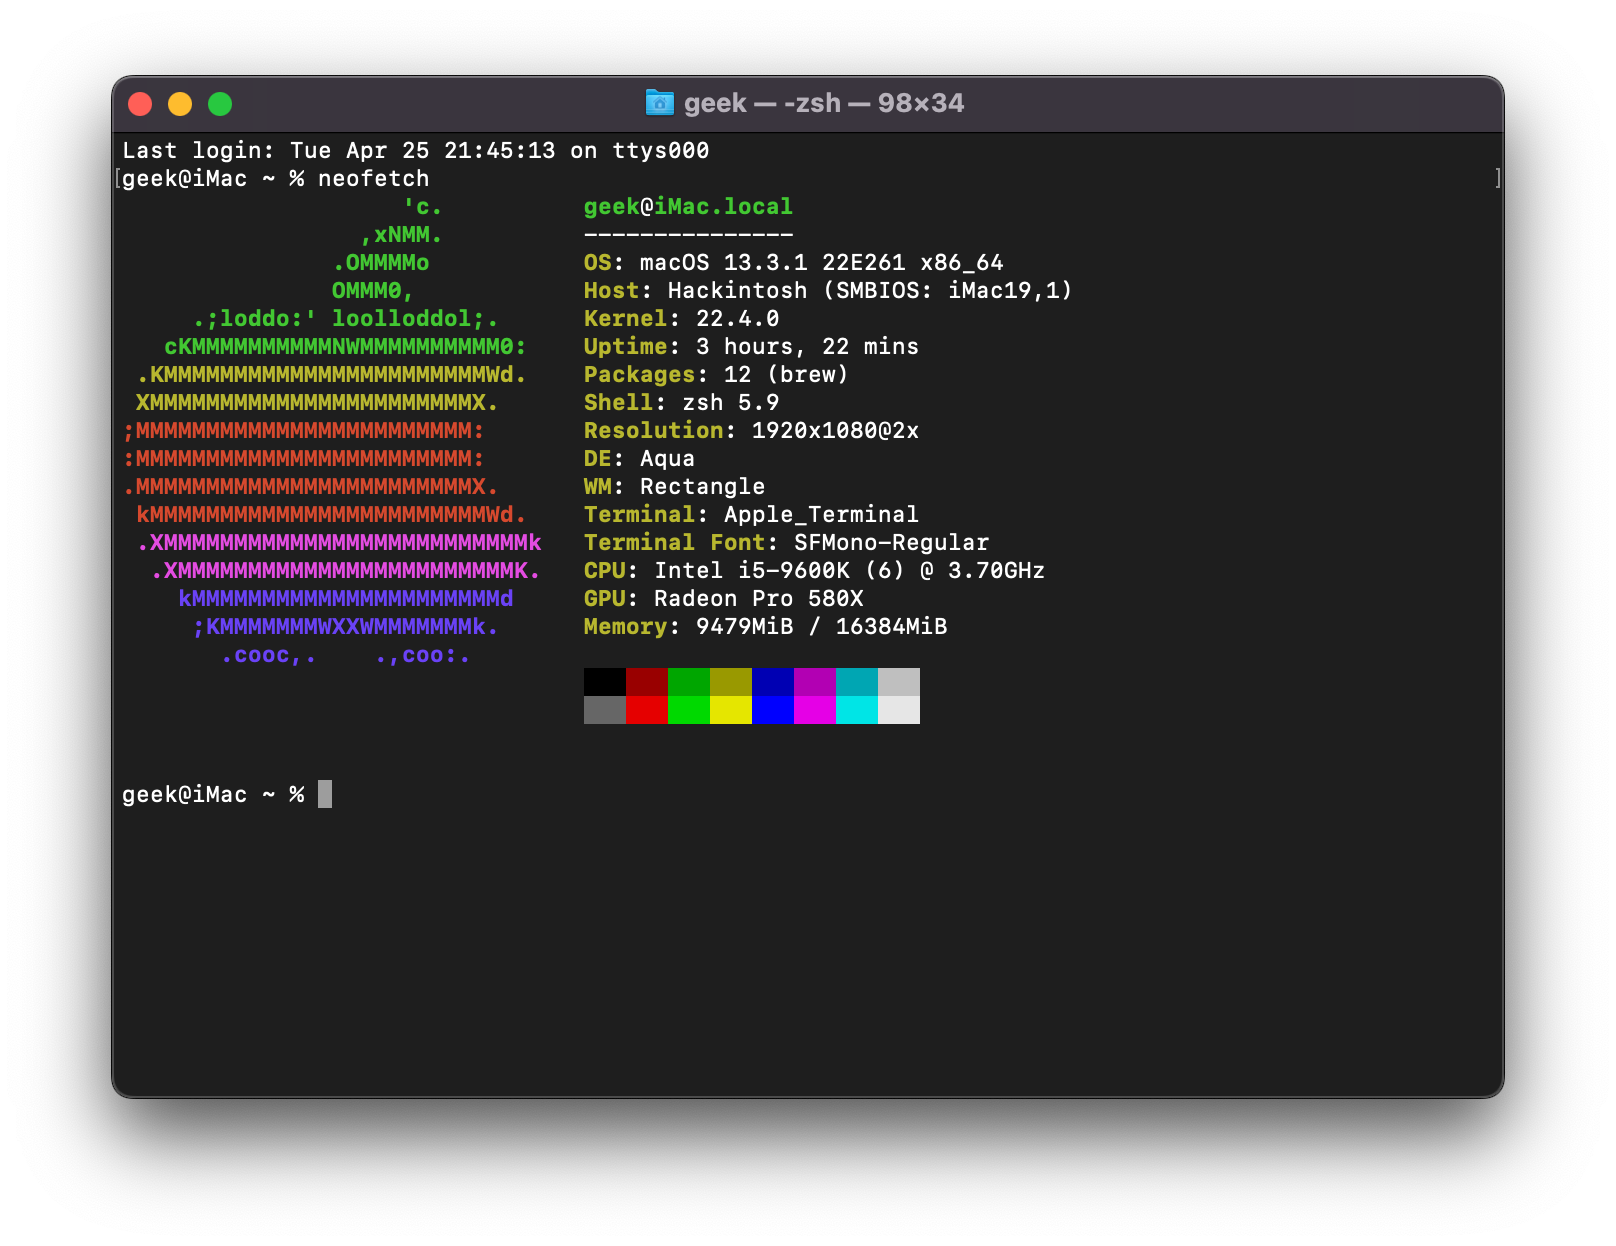
Task: Click the 'Radeon Pro 580X' GPU text
Action: tap(758, 599)
